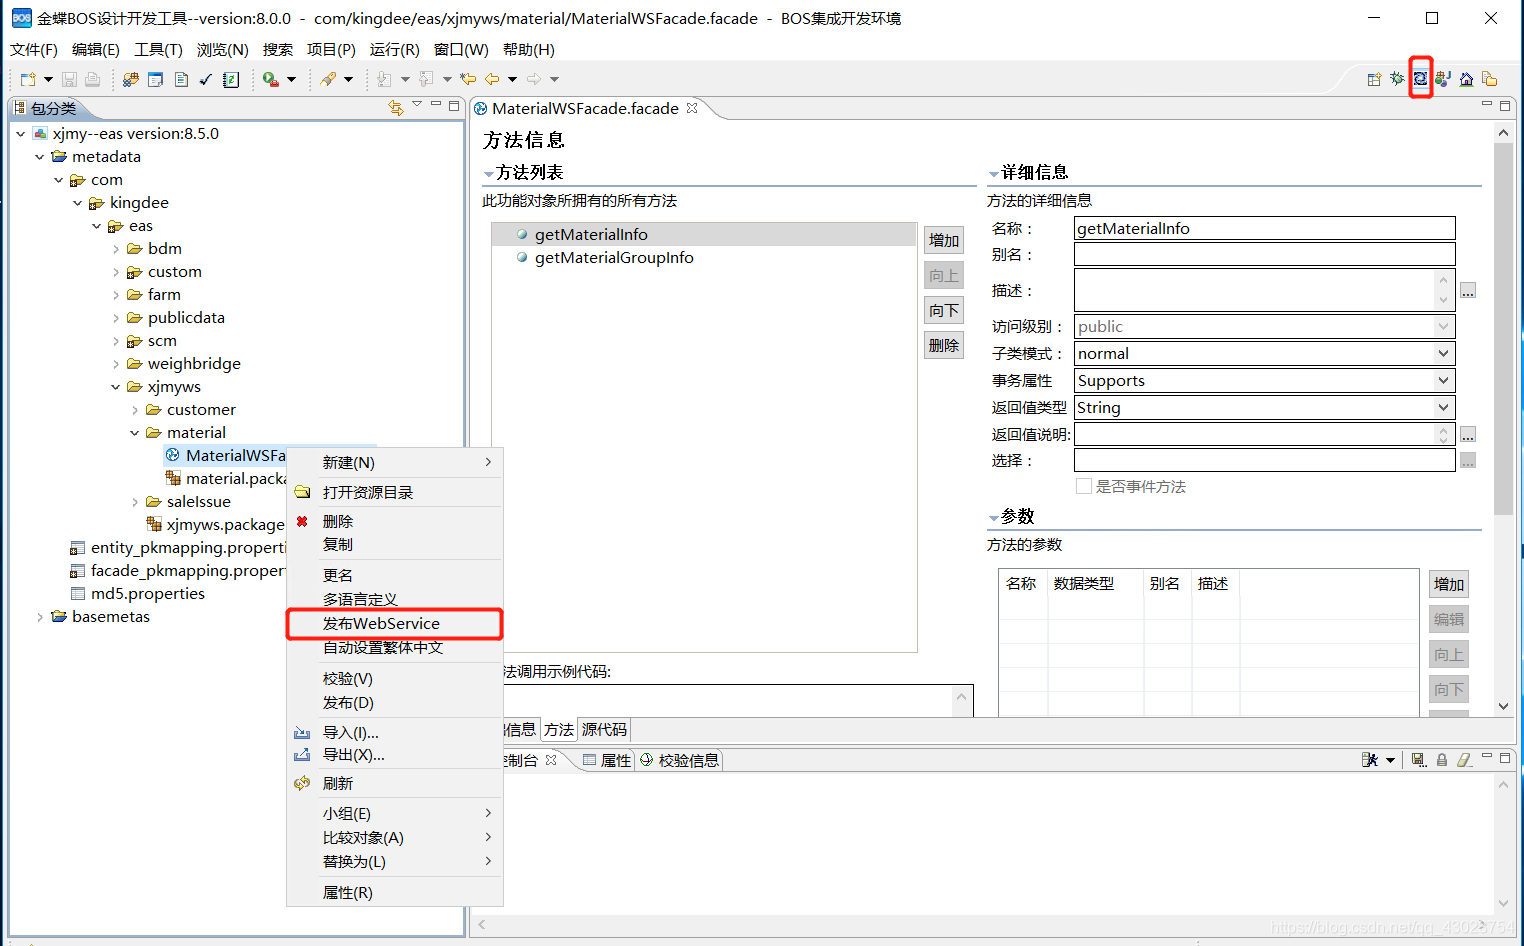Choose 删除 in the context menu
This screenshot has width=1524, height=946.
click(394, 521)
